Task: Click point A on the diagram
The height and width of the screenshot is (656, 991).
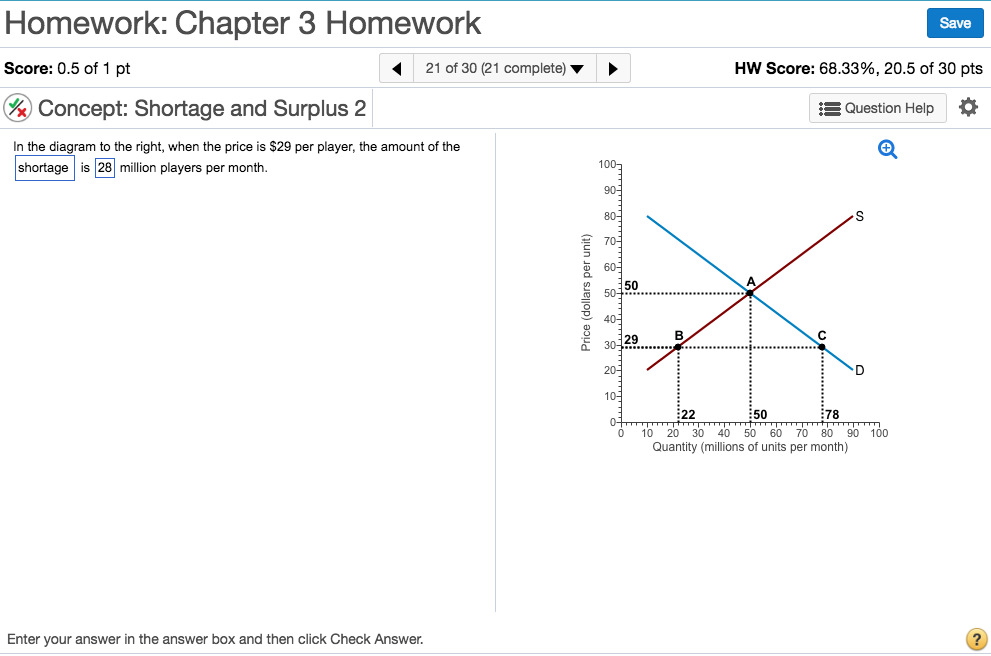Action: click(749, 293)
